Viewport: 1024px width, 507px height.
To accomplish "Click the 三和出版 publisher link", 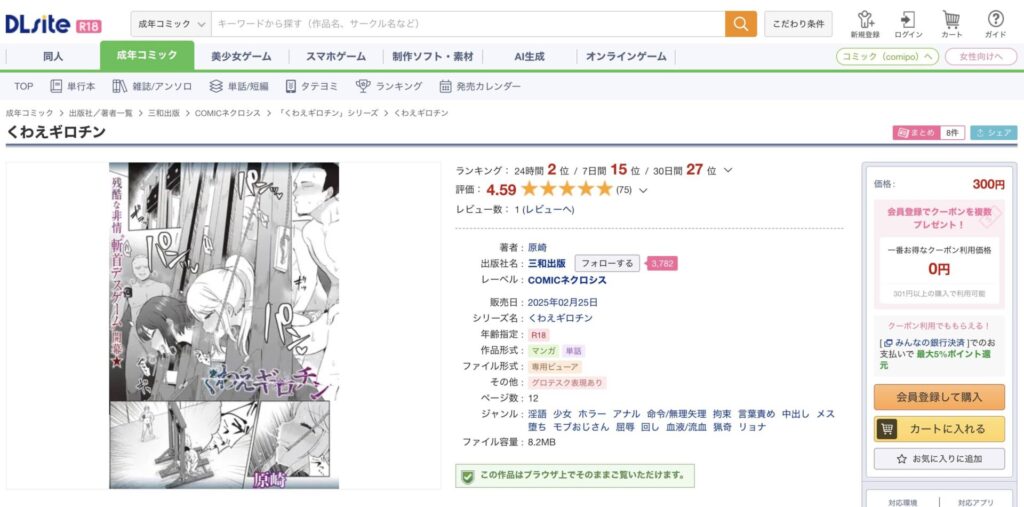I will (547, 263).
